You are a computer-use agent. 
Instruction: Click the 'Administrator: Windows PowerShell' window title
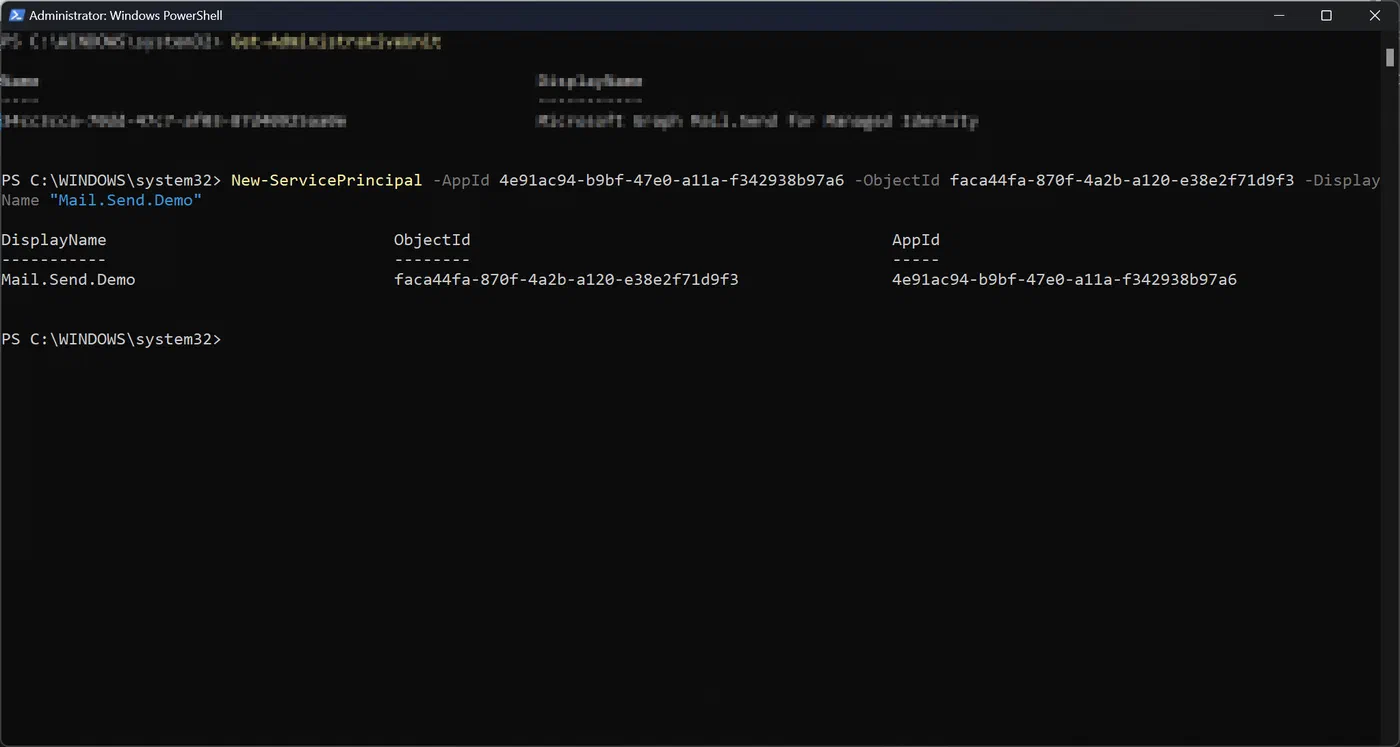click(x=126, y=15)
